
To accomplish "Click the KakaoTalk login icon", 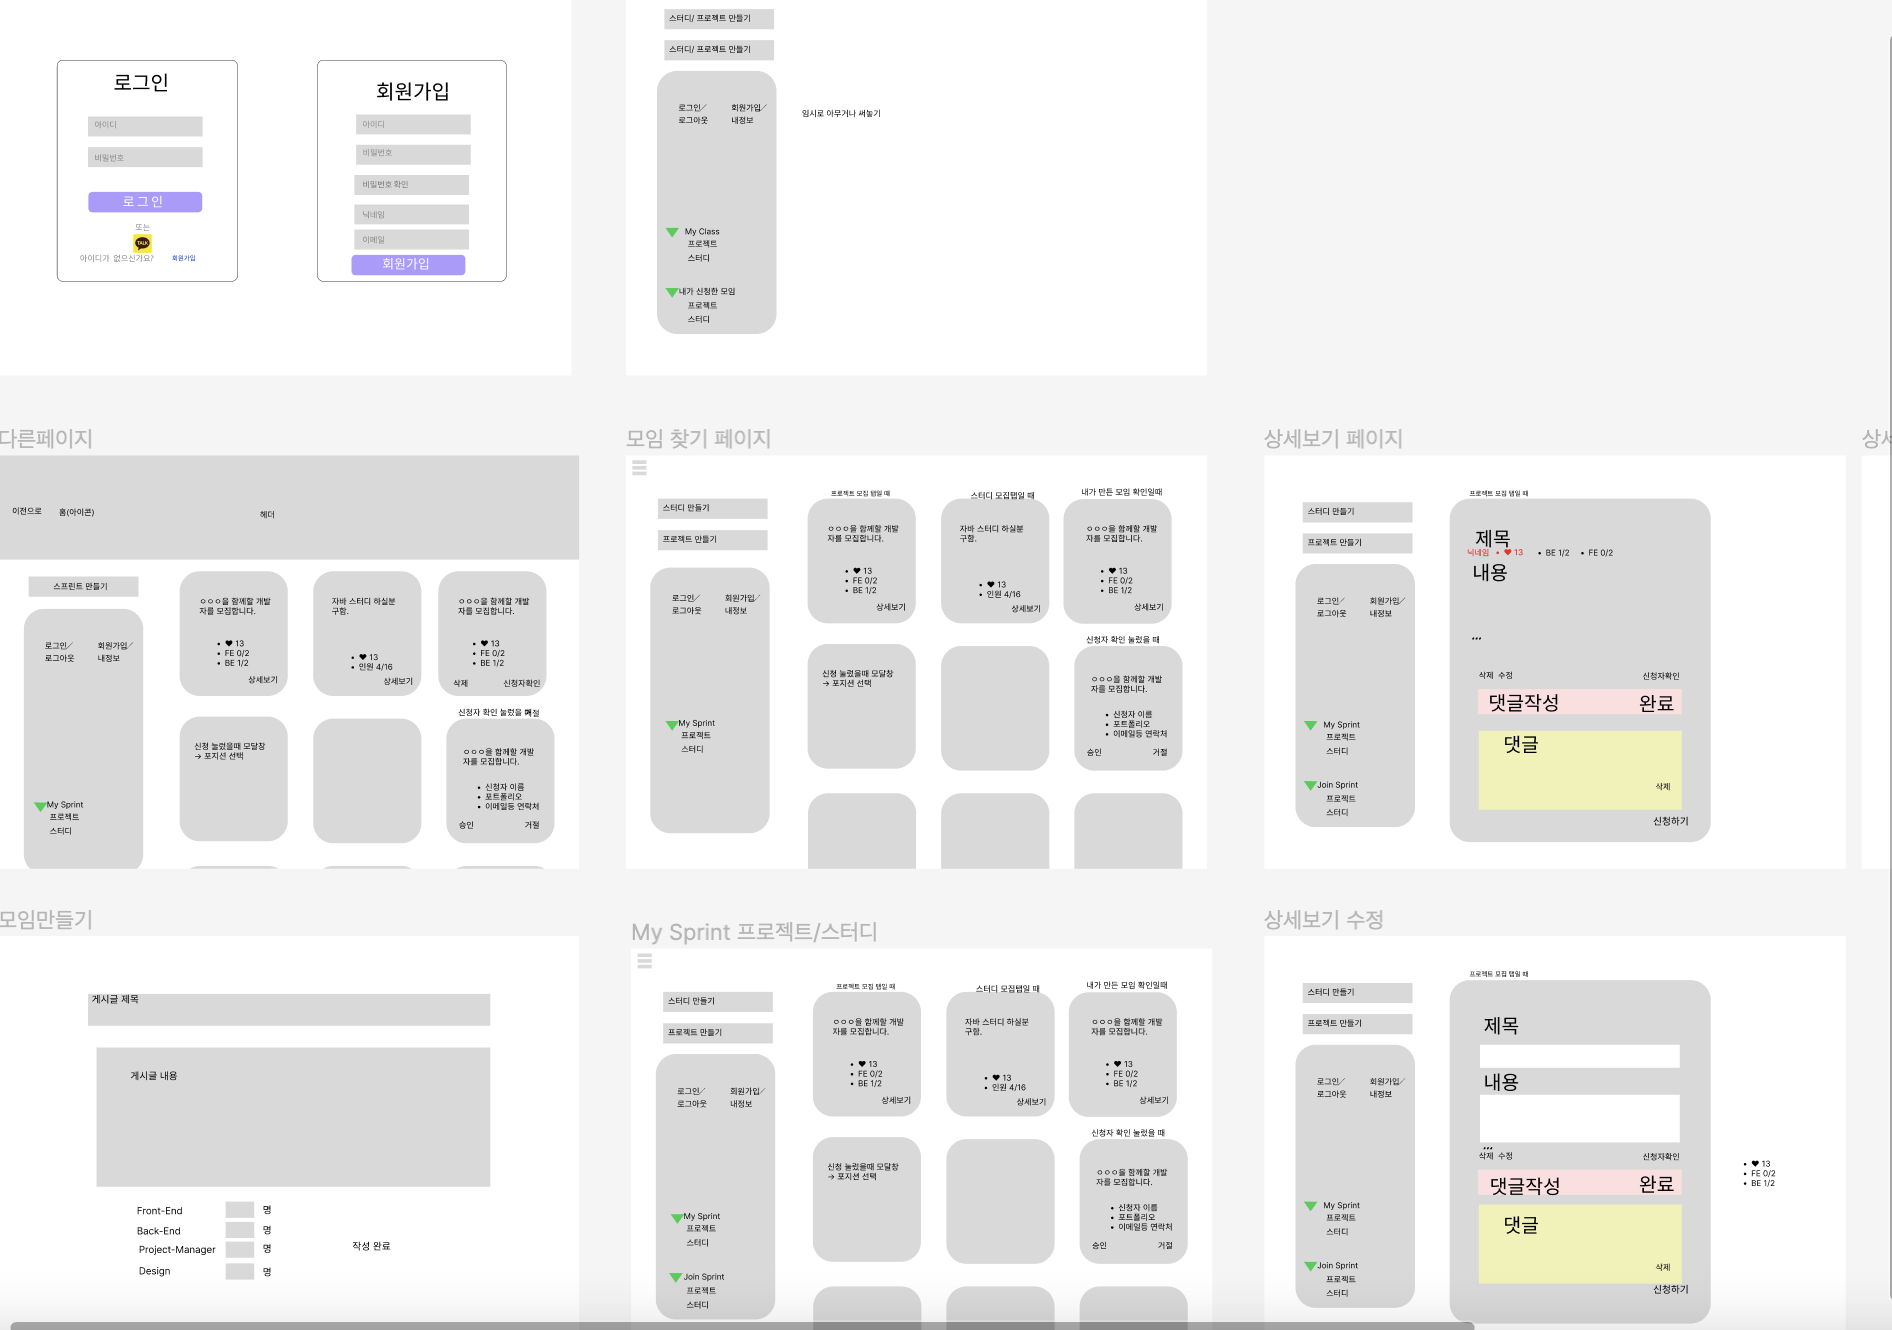I will pyautogui.click(x=142, y=243).
